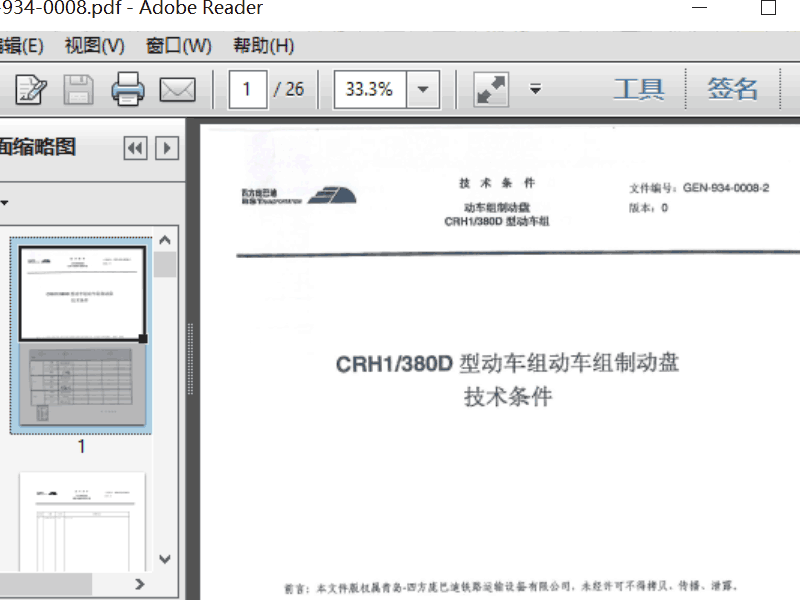Open the 窗口(W) menu

179,46
